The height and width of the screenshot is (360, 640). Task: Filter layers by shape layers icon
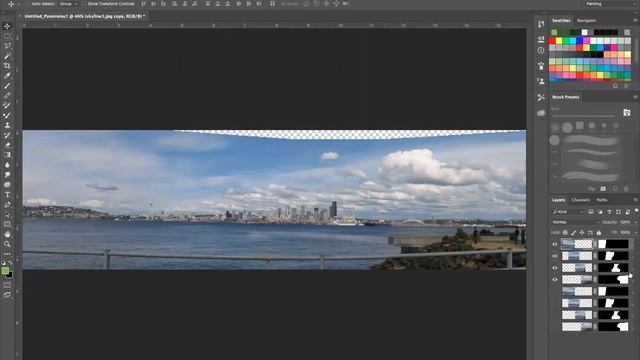click(618, 211)
